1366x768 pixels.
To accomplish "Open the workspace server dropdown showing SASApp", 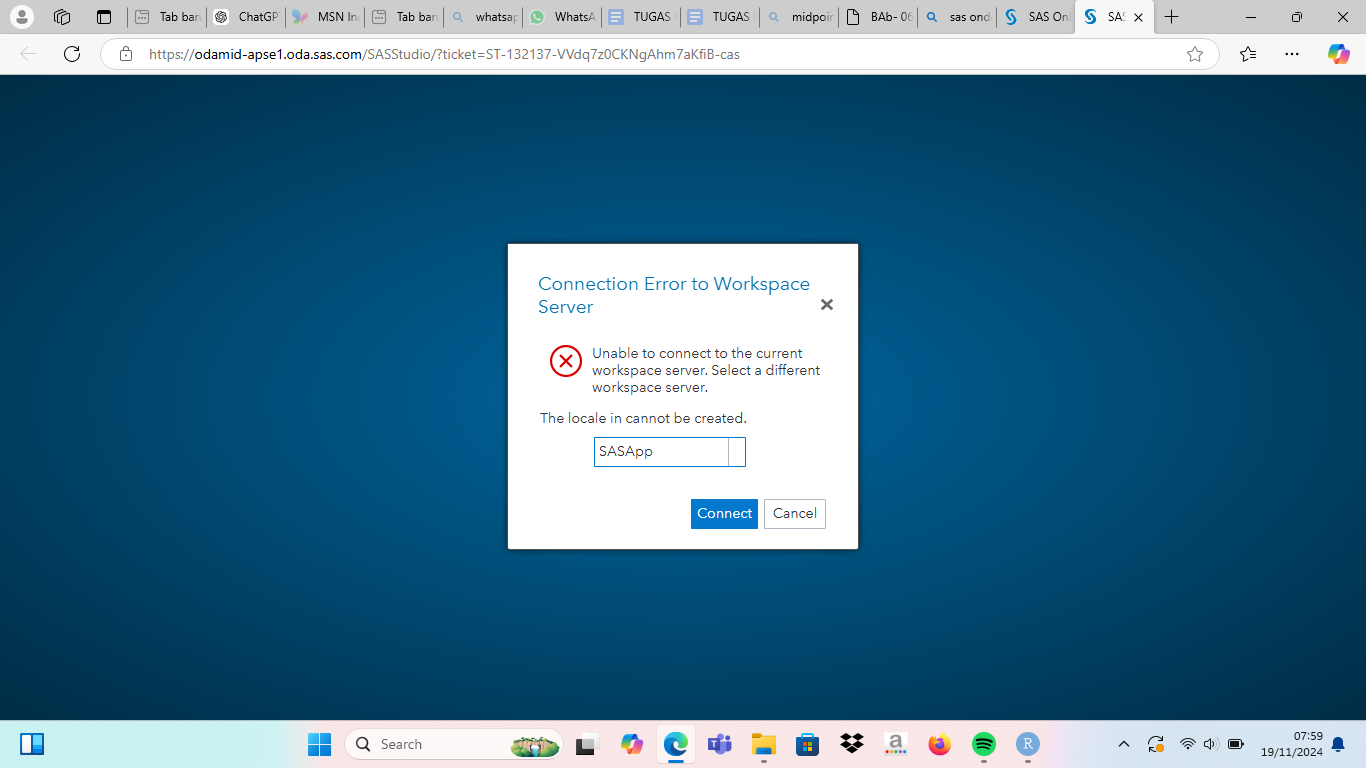I will pyautogui.click(x=737, y=451).
